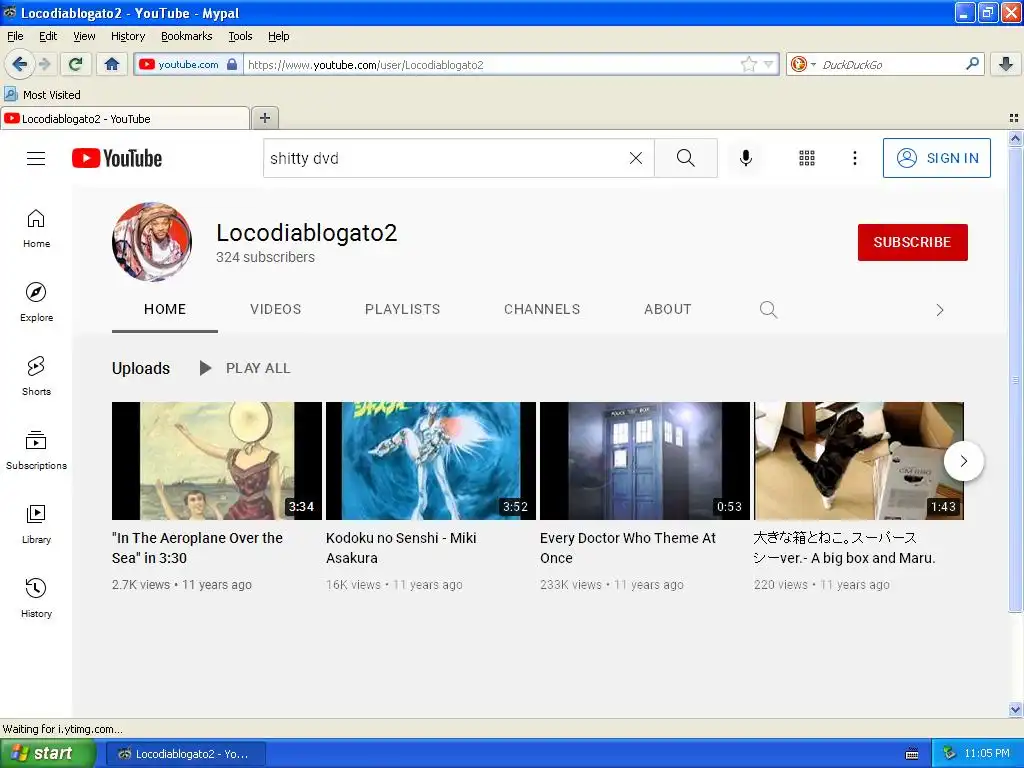Open Shorts in the sidebar
1024x768 pixels.
37,376
